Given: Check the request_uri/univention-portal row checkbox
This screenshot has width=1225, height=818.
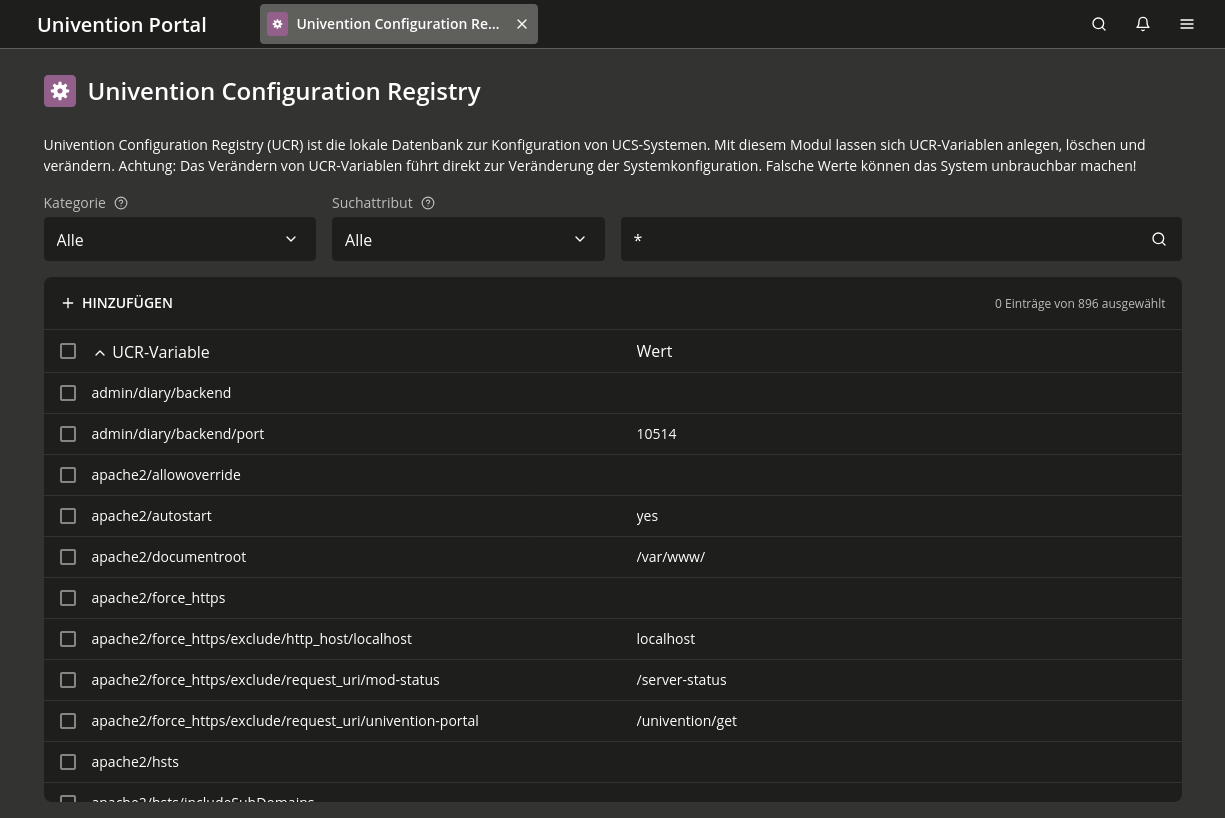Looking at the screenshot, I should pyautogui.click(x=68, y=721).
